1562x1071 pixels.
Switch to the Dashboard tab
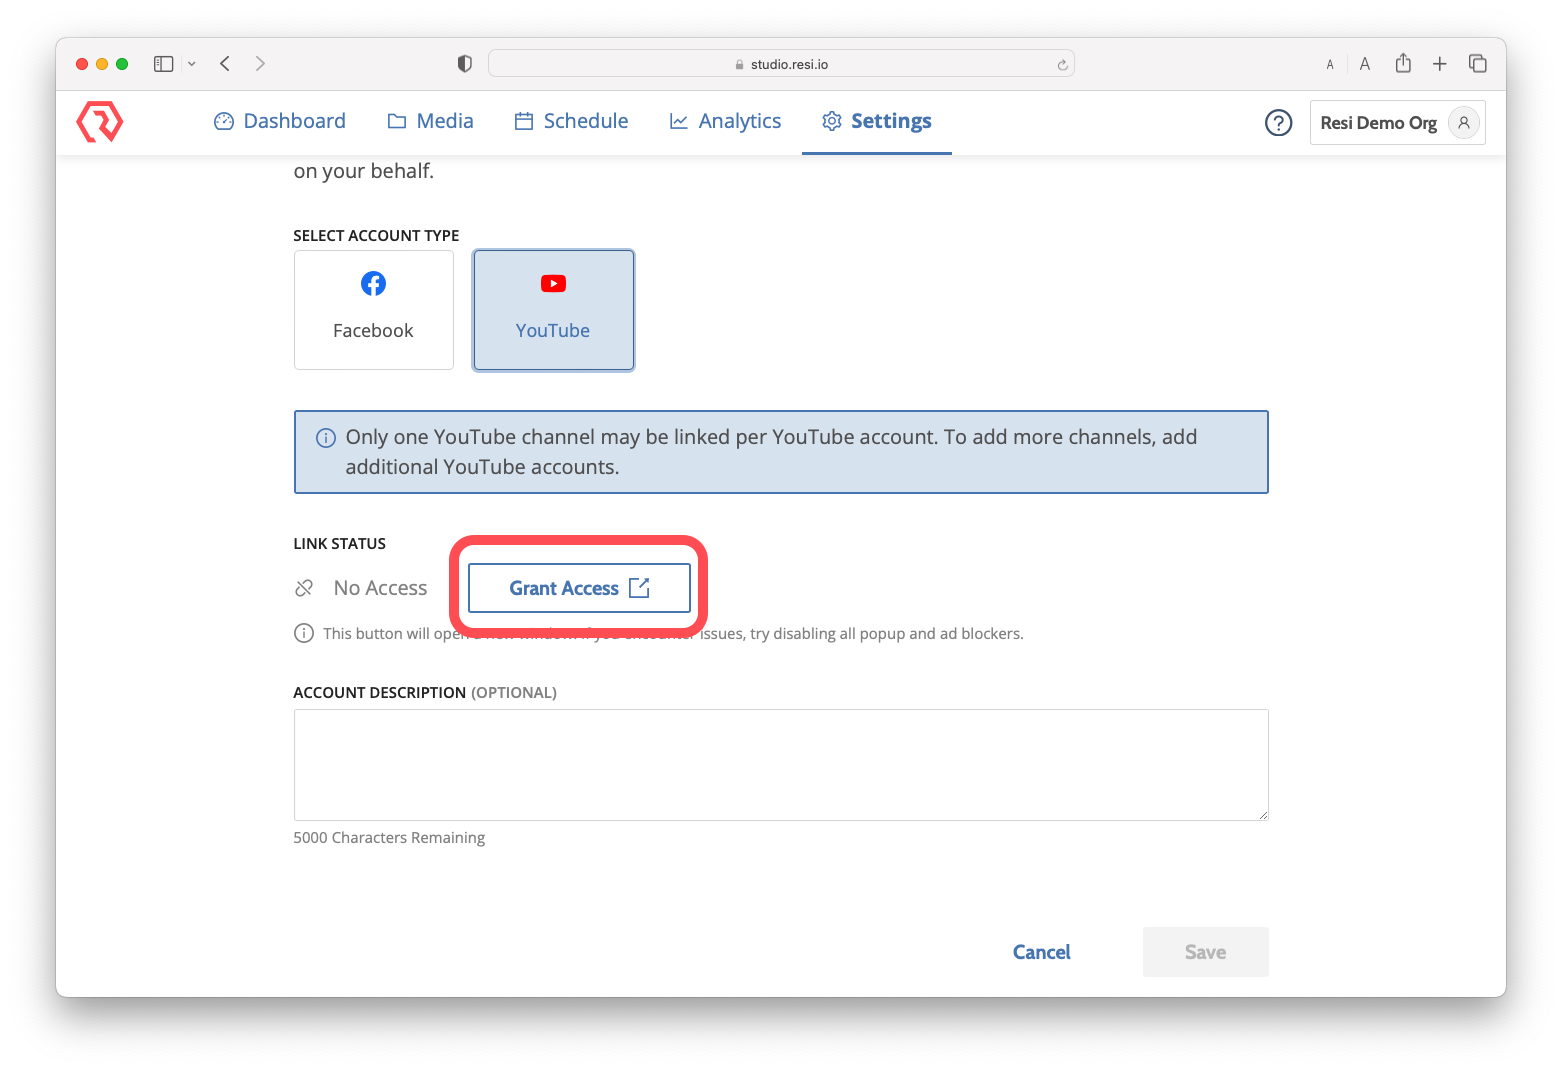coord(279,120)
